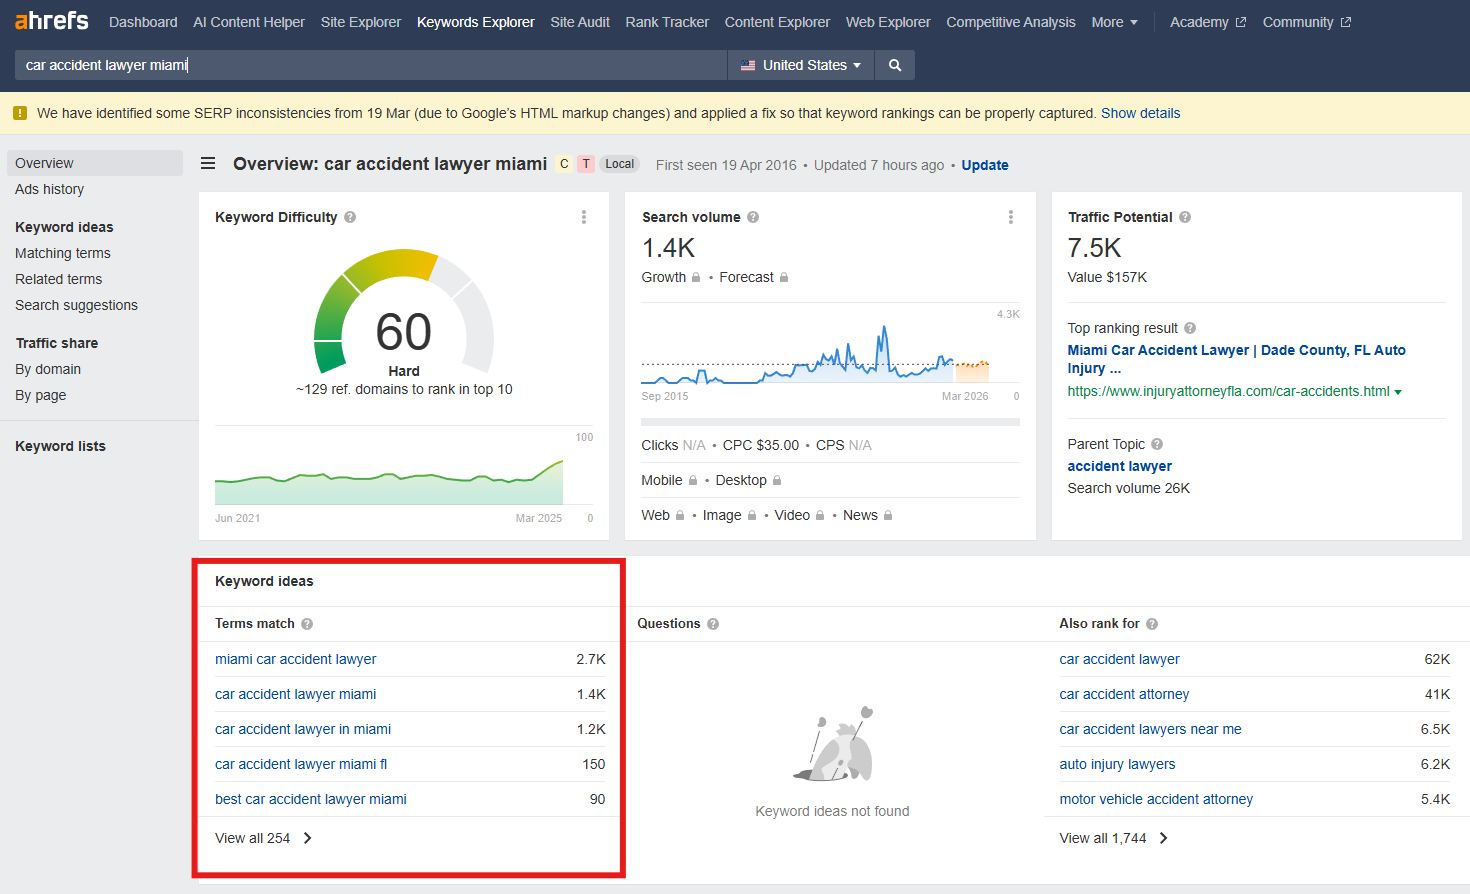1470x894 pixels.
Task: Open Content Explorer
Action: [x=777, y=22]
